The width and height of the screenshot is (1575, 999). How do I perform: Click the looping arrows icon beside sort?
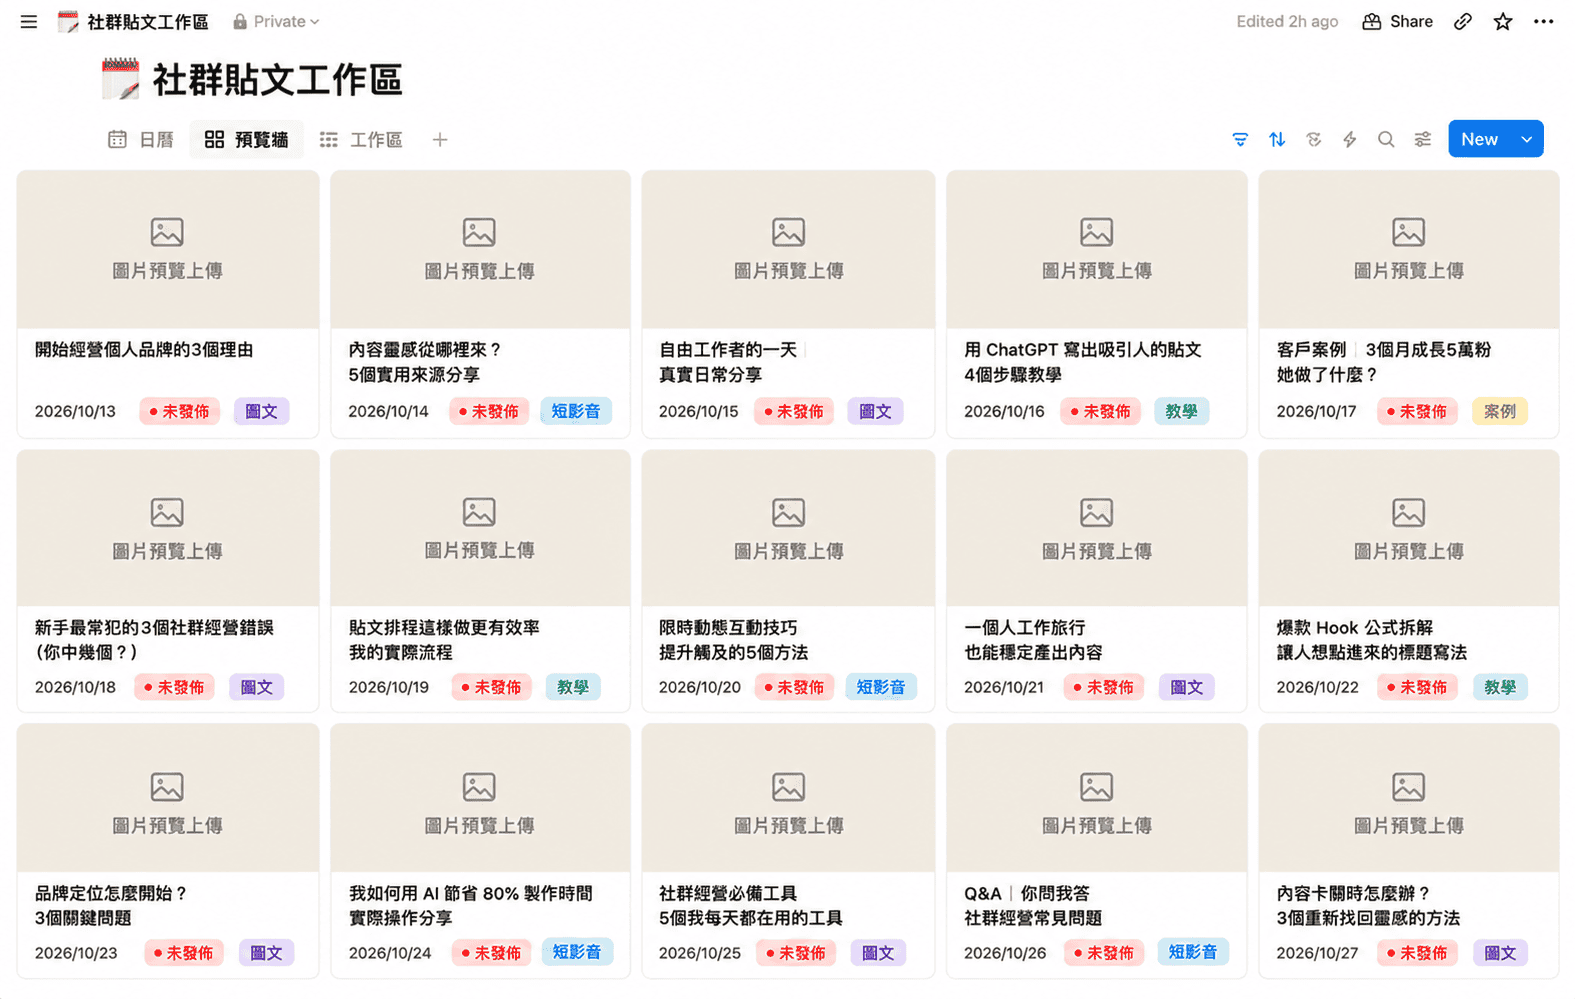(x=1314, y=139)
